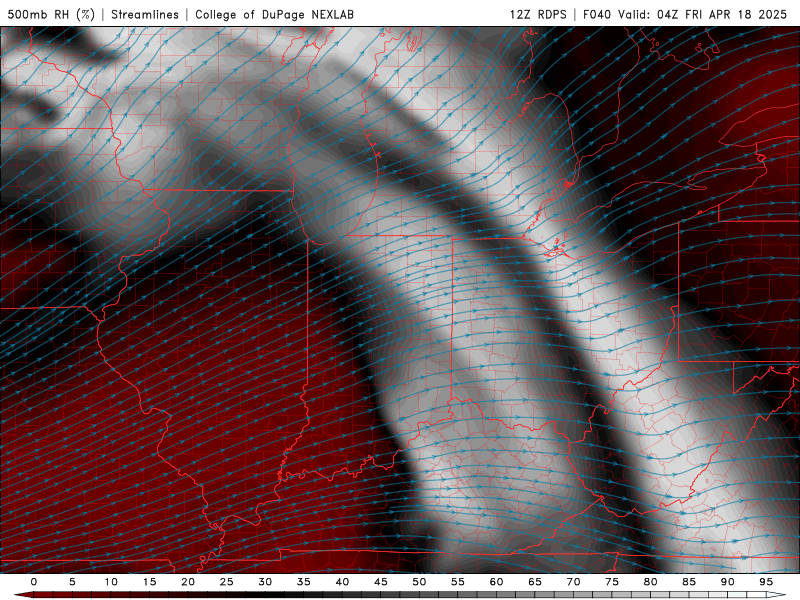Viewport: 800px width, 600px height.
Task: Click the '60' label on the color scale
Action: click(496, 582)
